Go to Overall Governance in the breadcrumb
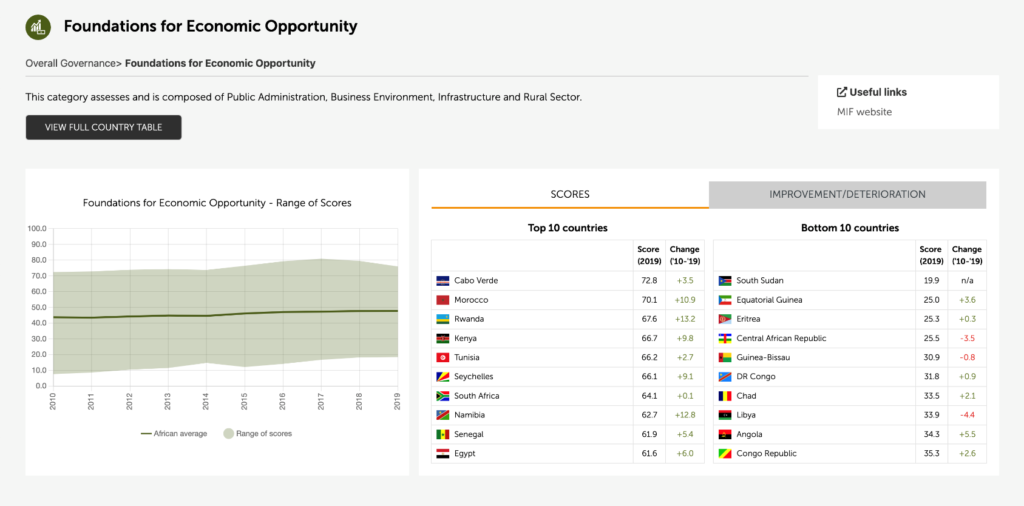The width and height of the screenshot is (1024, 506). [70, 63]
